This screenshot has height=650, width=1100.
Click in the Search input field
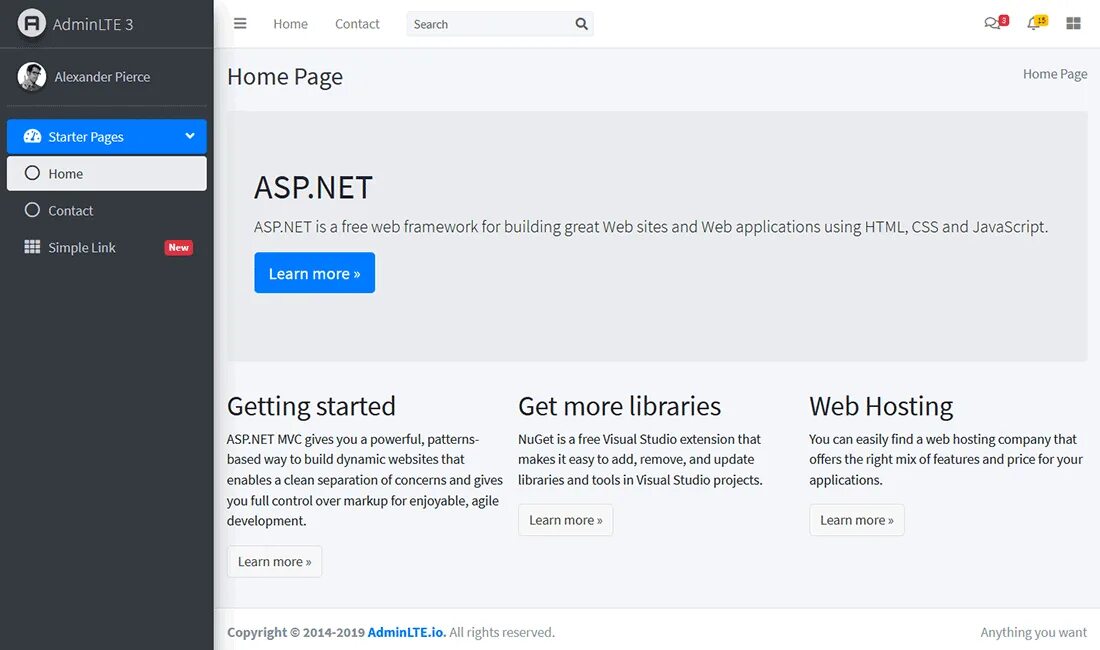pyautogui.click(x=490, y=24)
